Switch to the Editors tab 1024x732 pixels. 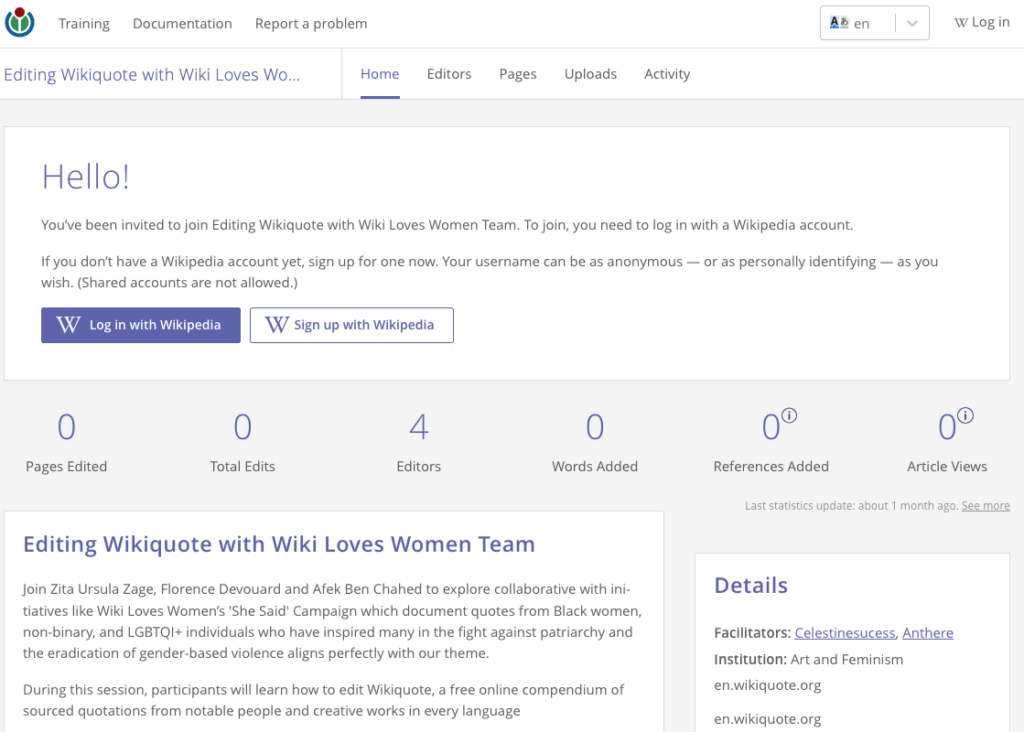449,74
